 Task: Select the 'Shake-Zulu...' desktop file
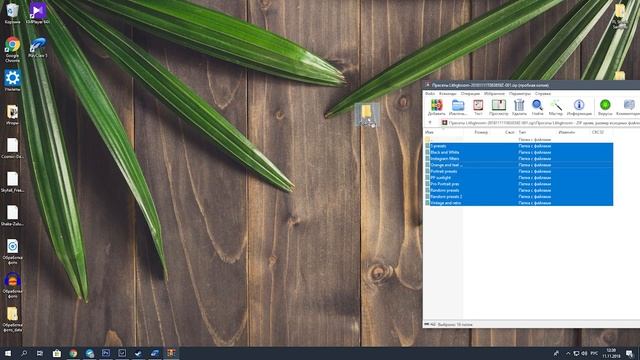[12, 216]
